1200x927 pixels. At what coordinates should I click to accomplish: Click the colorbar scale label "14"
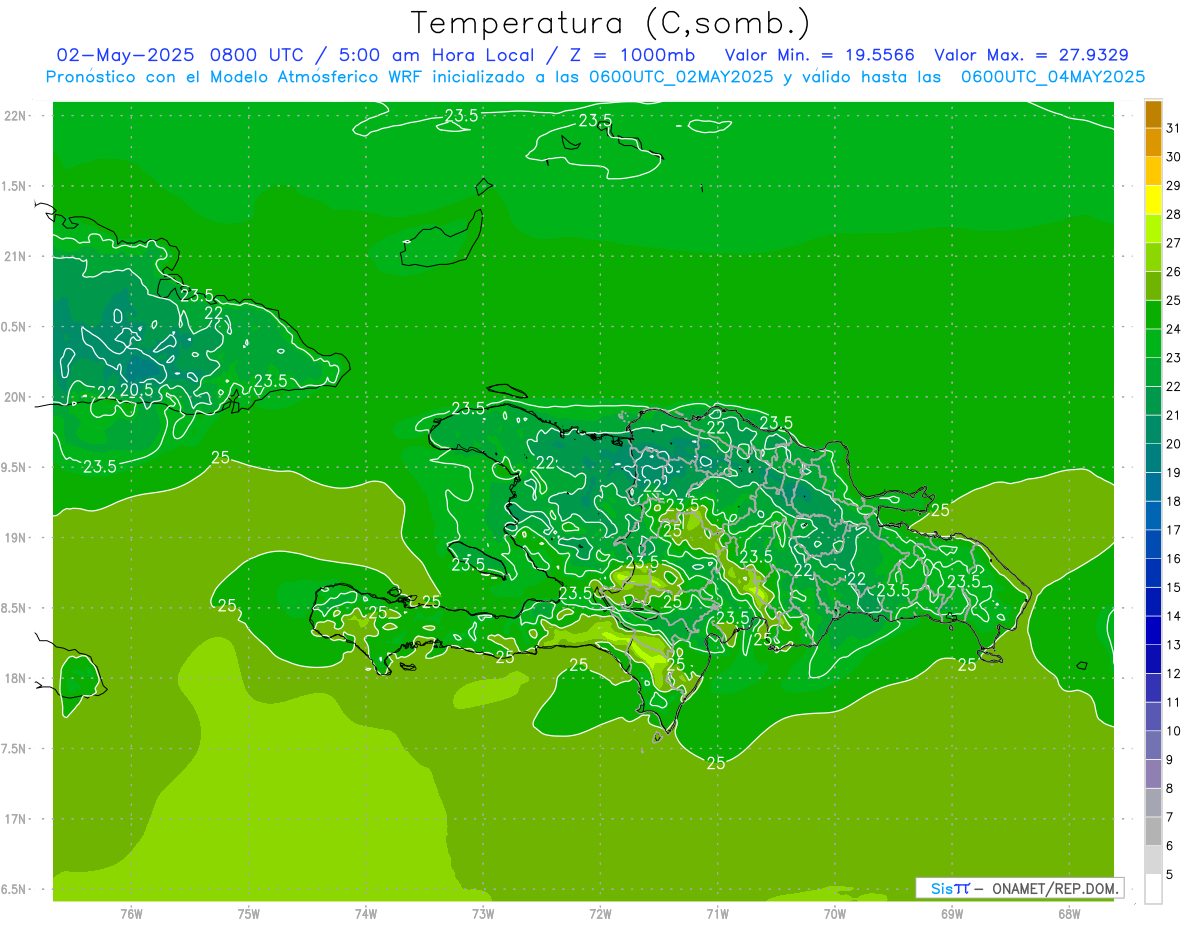point(1173,616)
